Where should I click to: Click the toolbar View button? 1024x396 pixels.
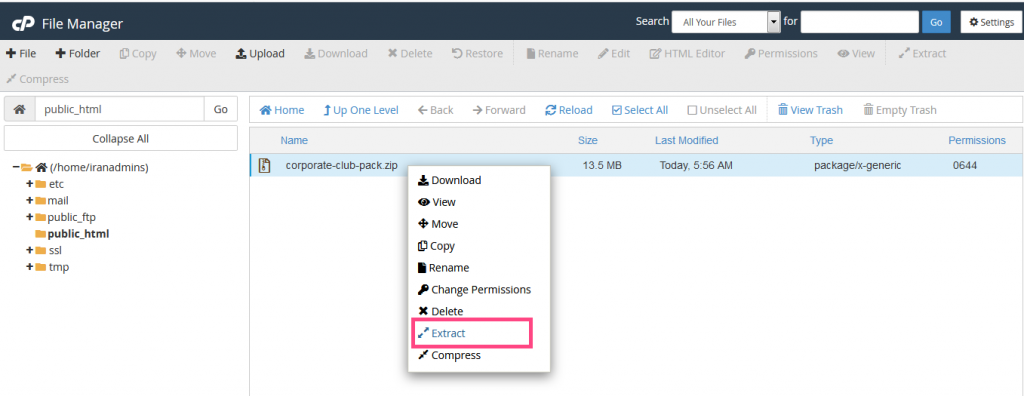pyautogui.click(x=856, y=54)
